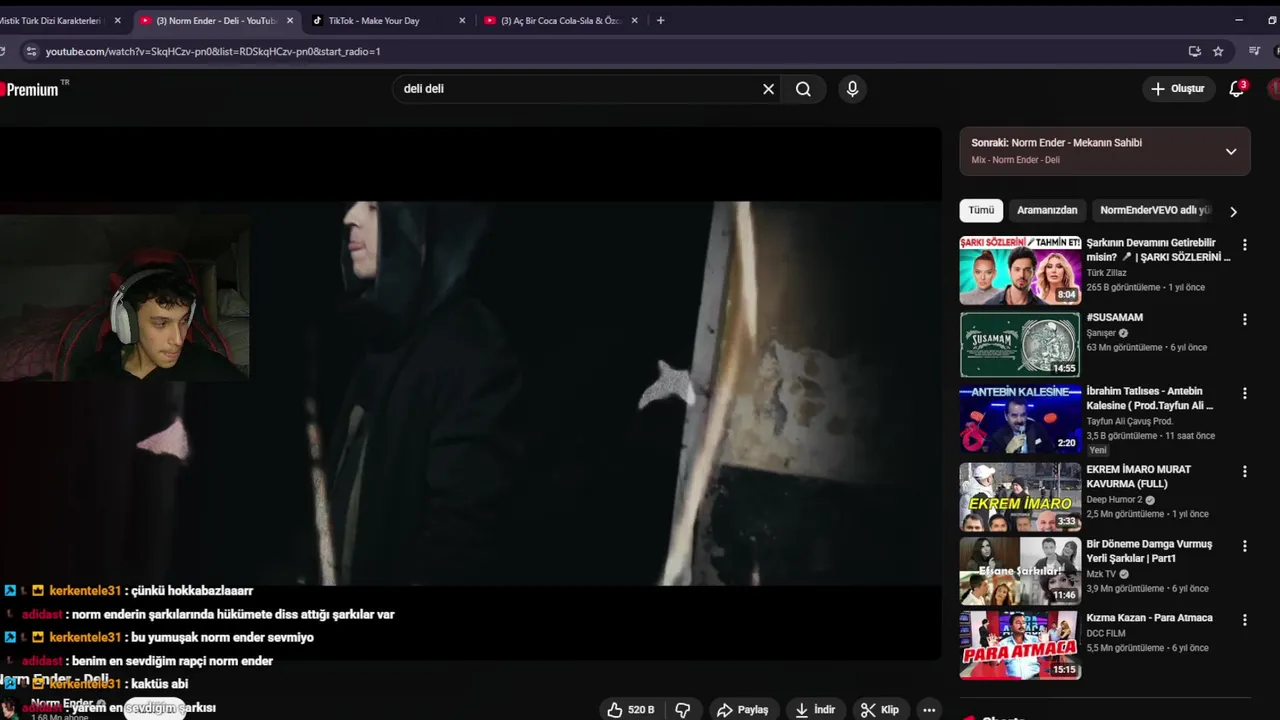Select the NormEnderVEVO adlı filter chip
1280x720 pixels.
coord(1155,210)
